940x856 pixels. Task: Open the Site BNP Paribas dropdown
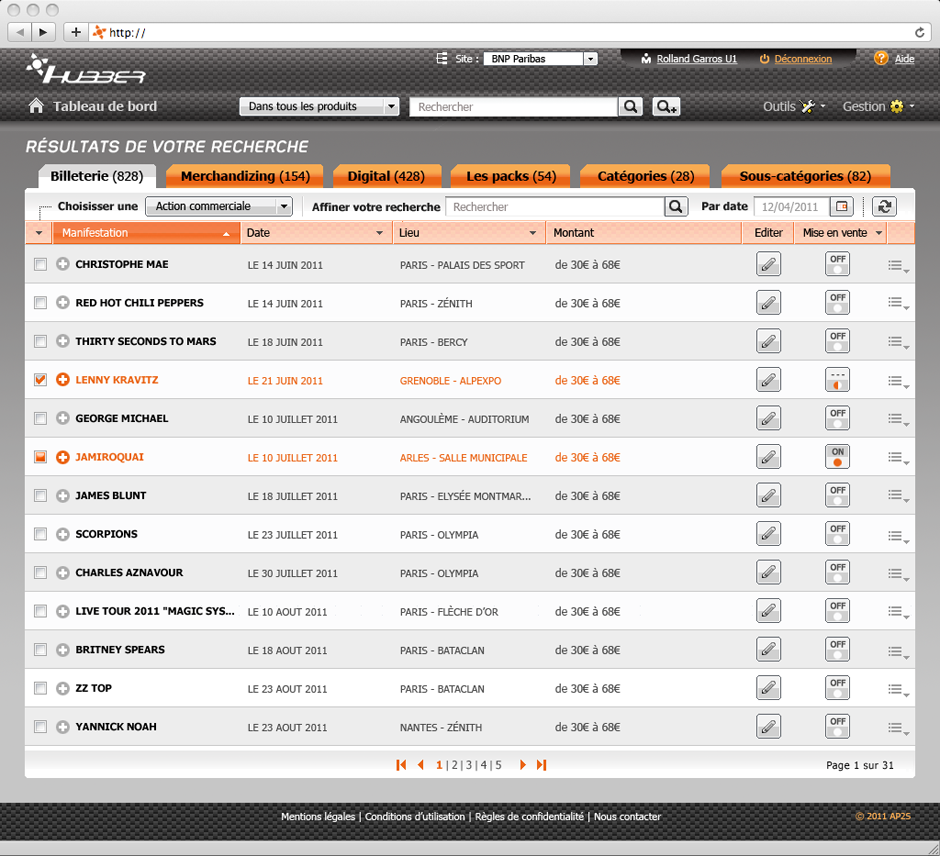[541, 59]
